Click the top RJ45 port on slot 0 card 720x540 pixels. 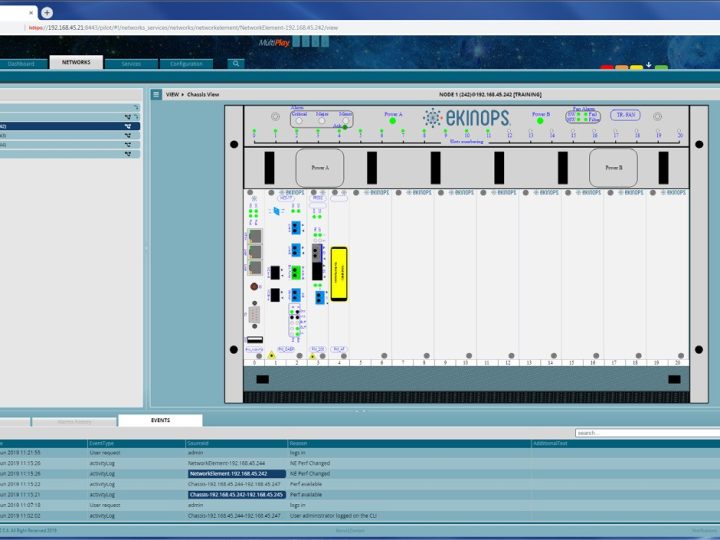tap(255, 236)
